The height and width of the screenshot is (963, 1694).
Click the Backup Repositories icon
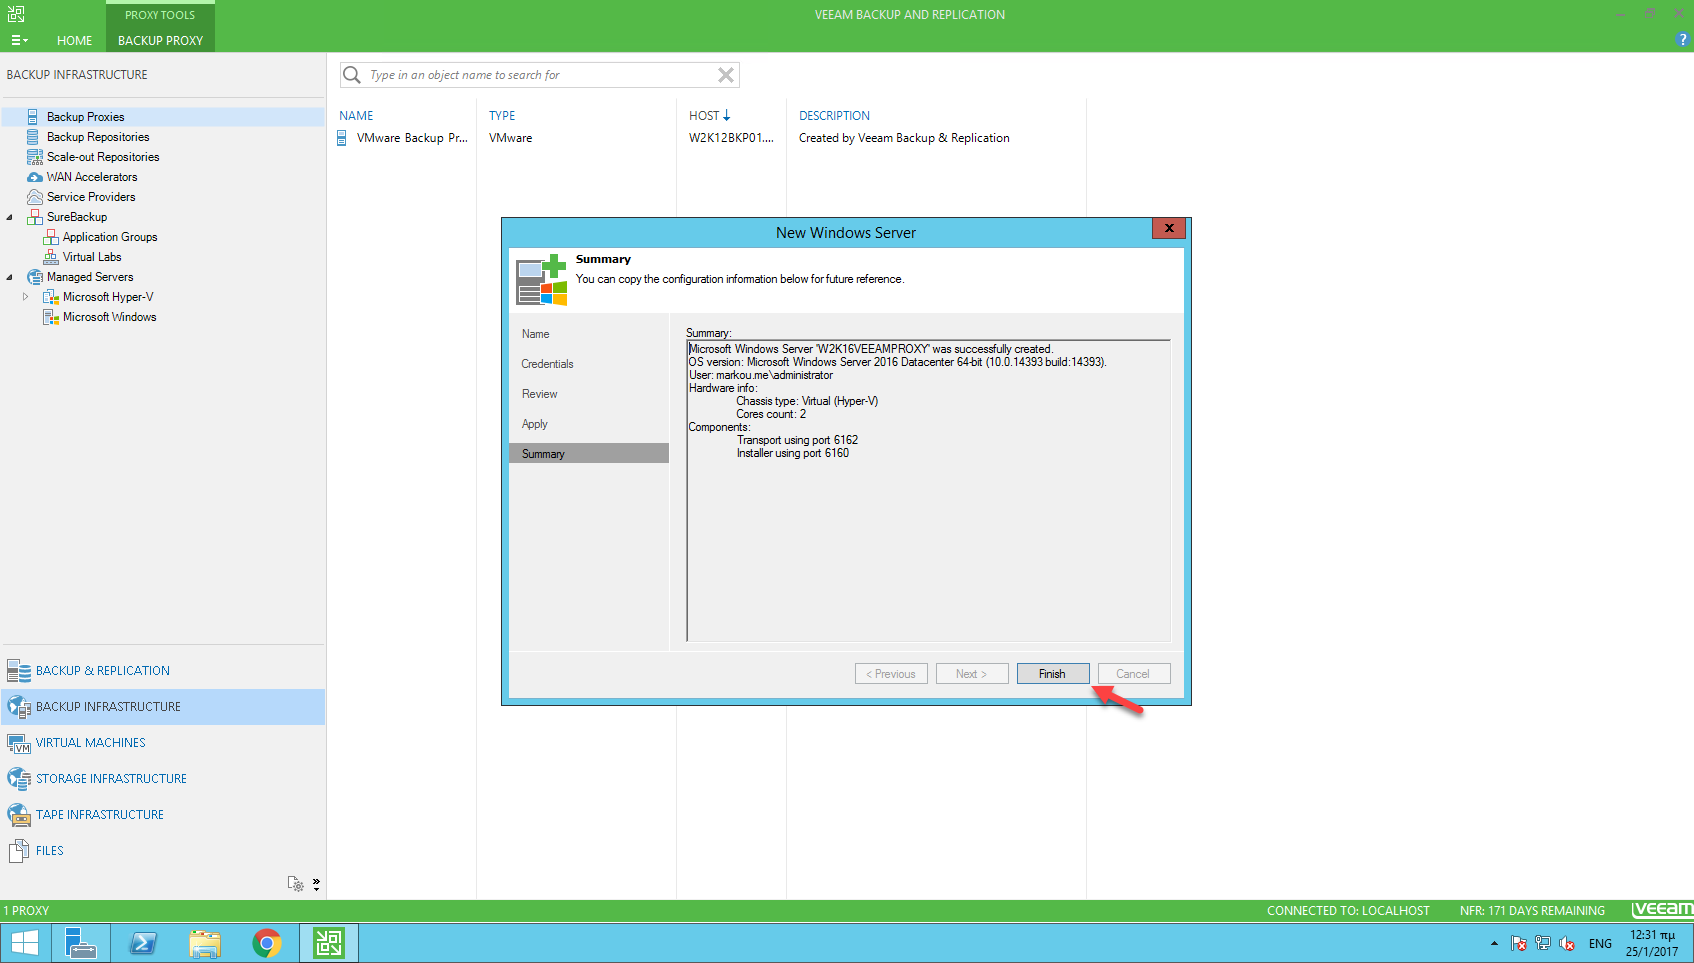(33, 137)
